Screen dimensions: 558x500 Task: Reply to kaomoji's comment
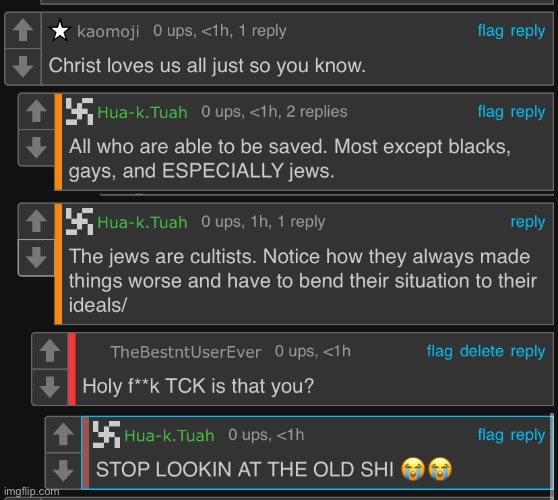pyautogui.click(x=527, y=31)
